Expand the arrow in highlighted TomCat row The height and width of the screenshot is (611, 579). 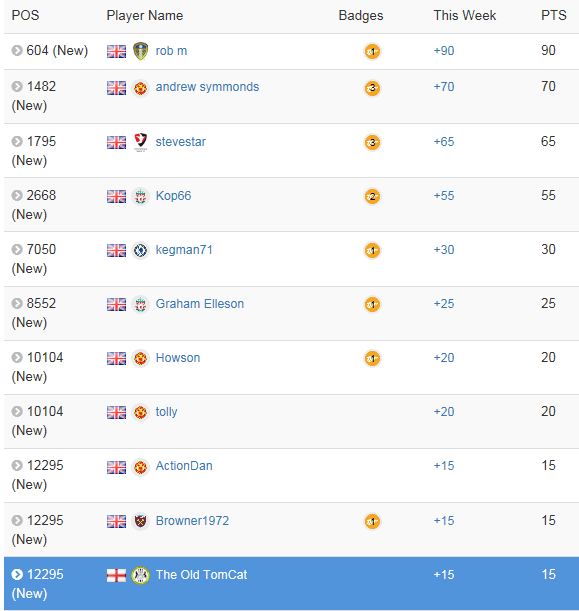click(17, 574)
